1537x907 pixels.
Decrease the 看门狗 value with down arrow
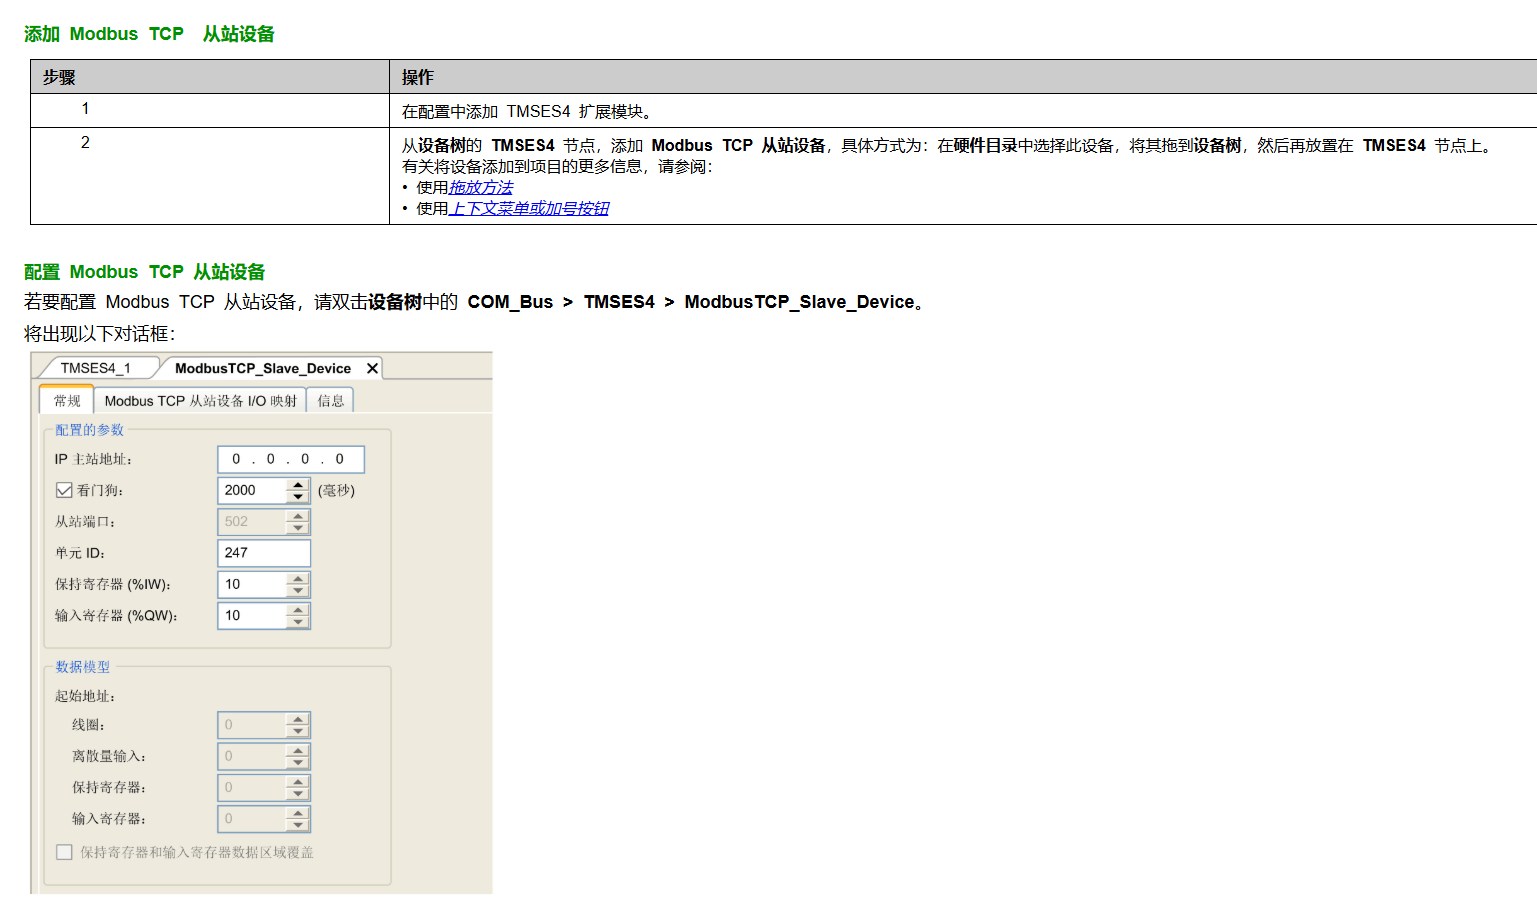coord(298,496)
